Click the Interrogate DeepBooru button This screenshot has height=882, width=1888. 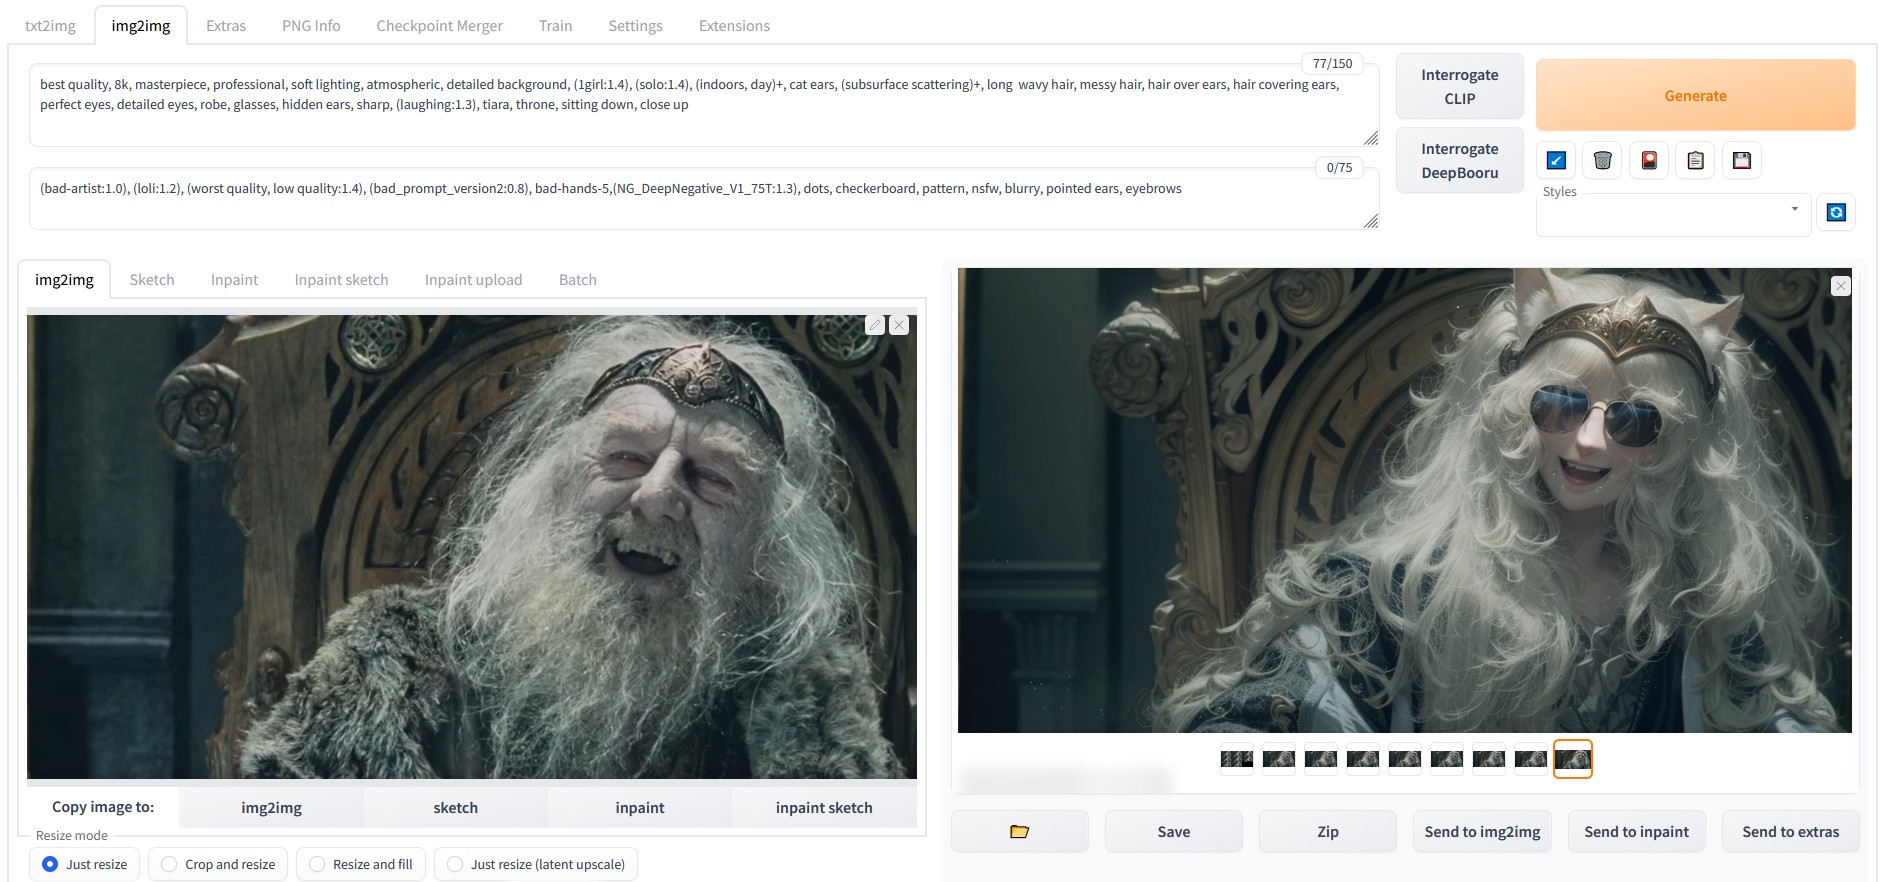[x=1459, y=161]
